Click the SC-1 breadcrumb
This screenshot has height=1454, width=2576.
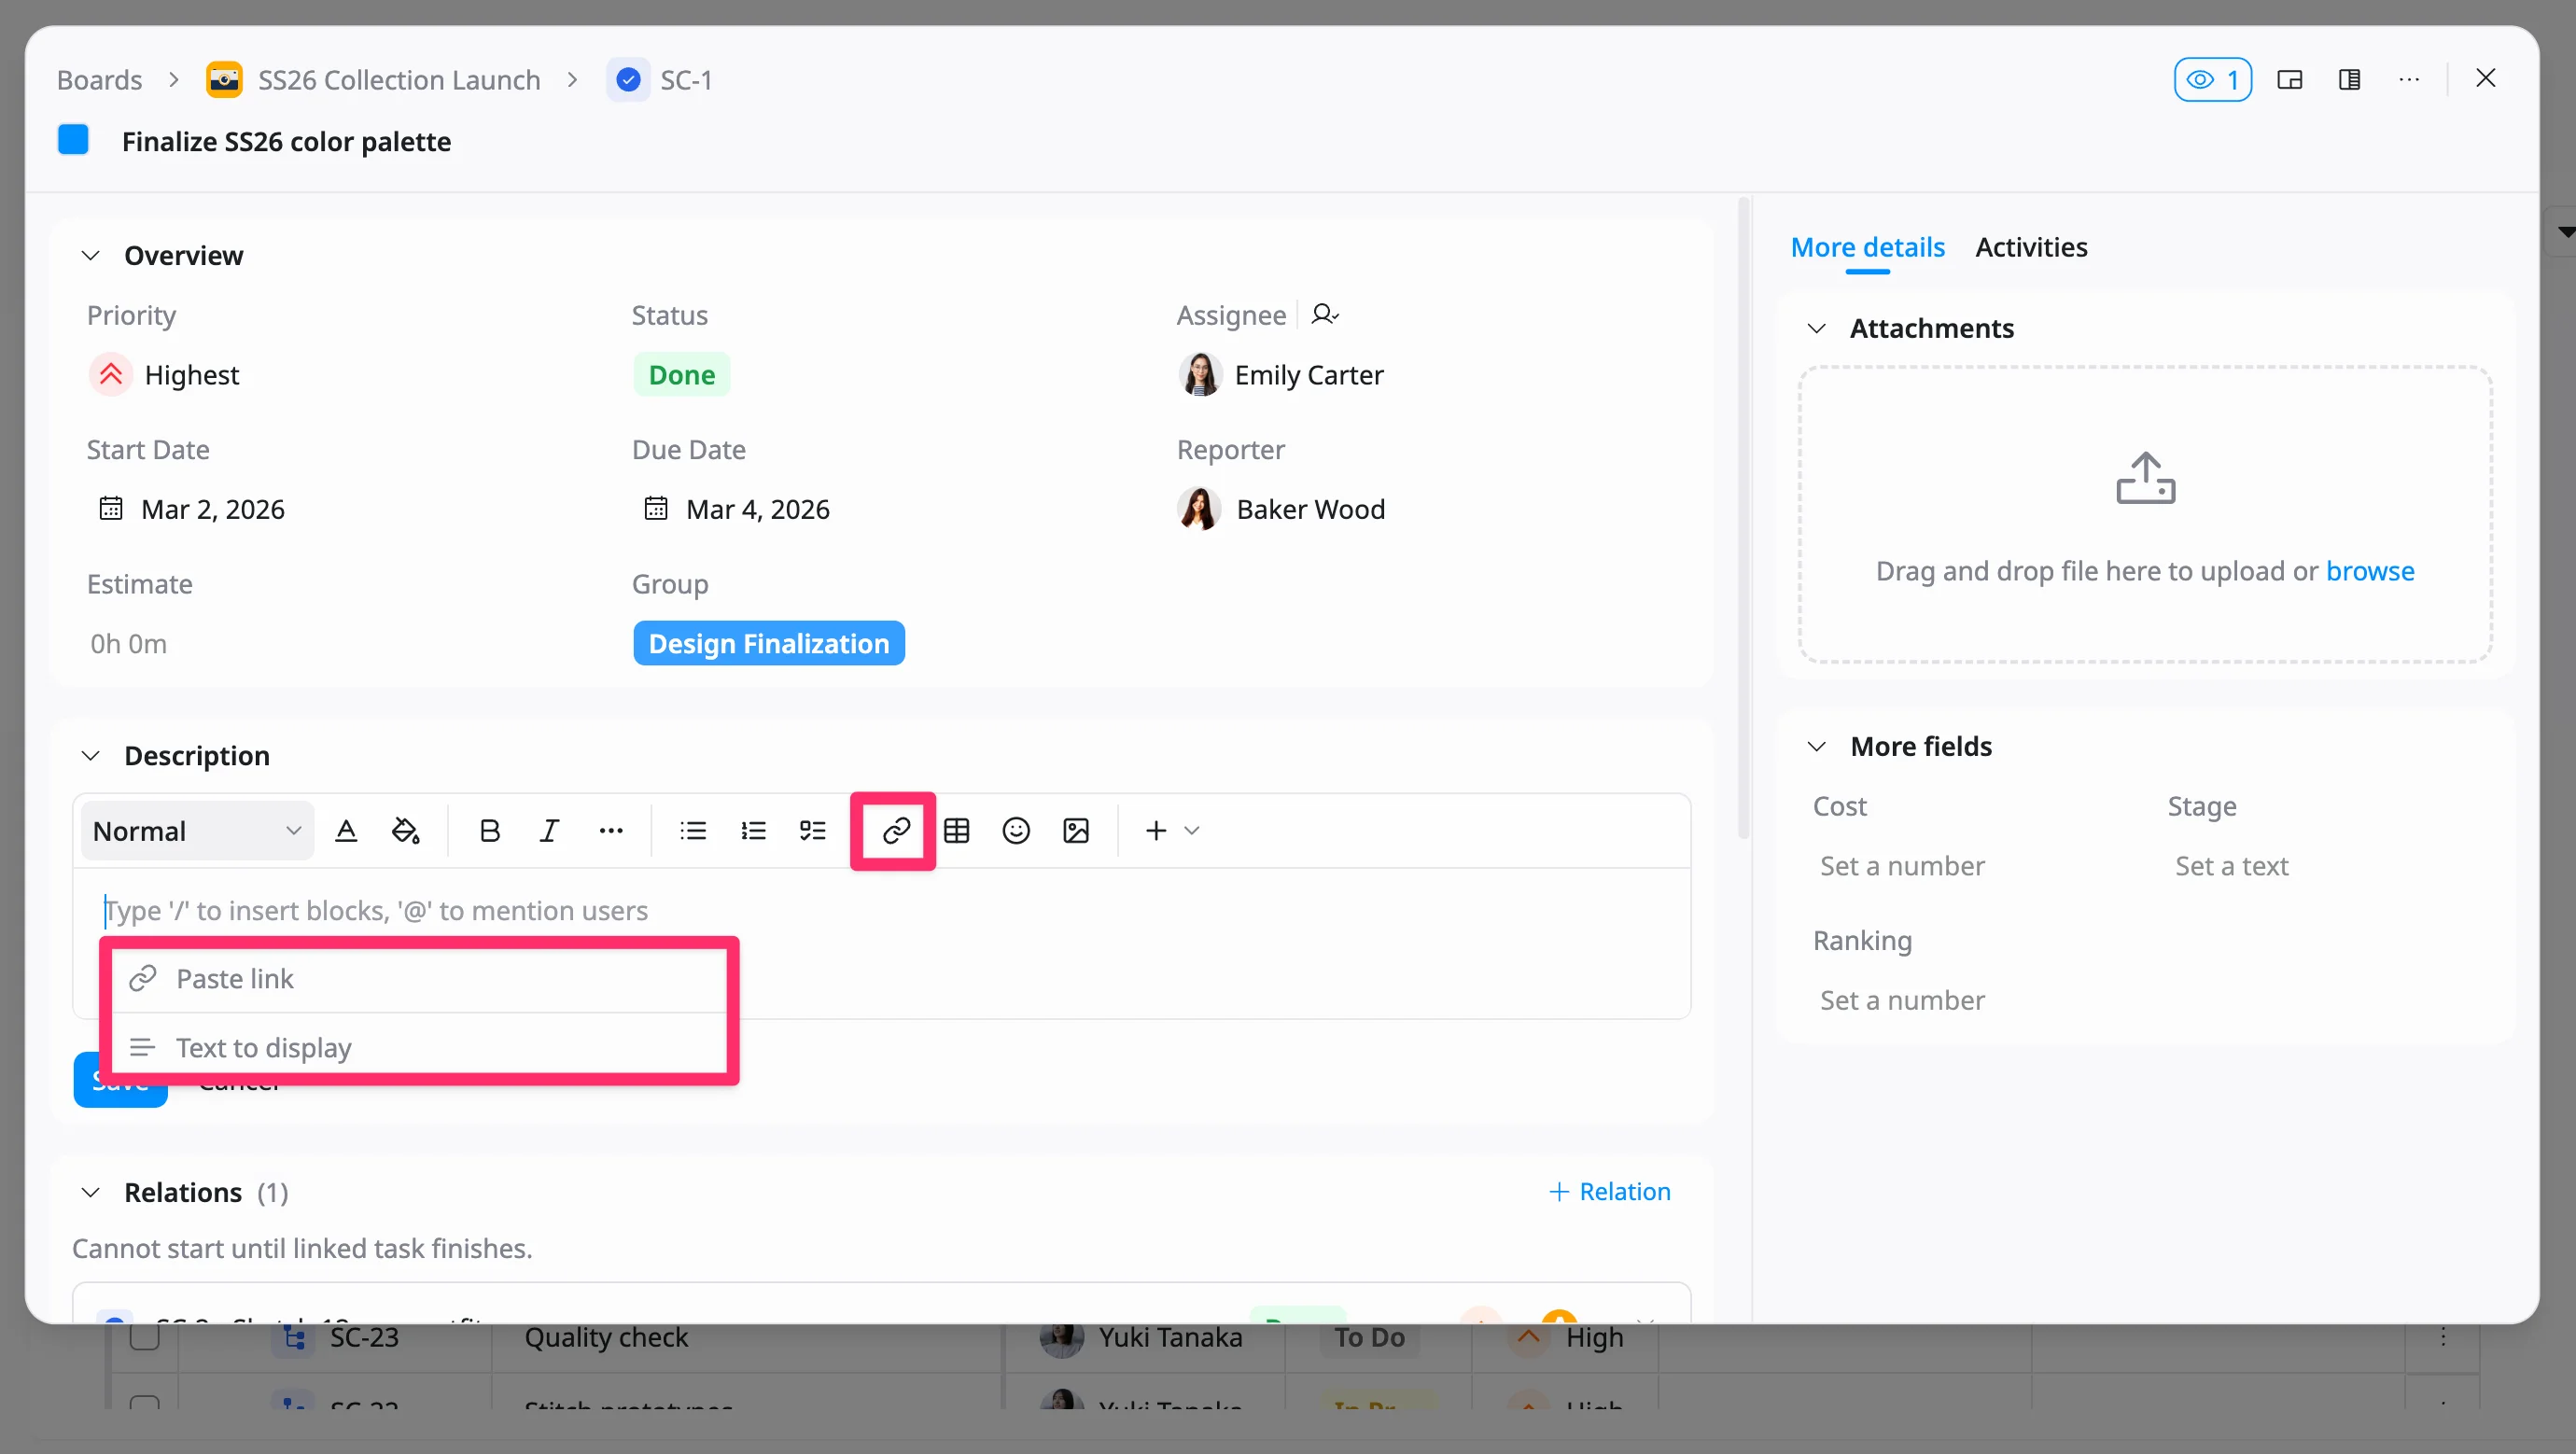686,80
